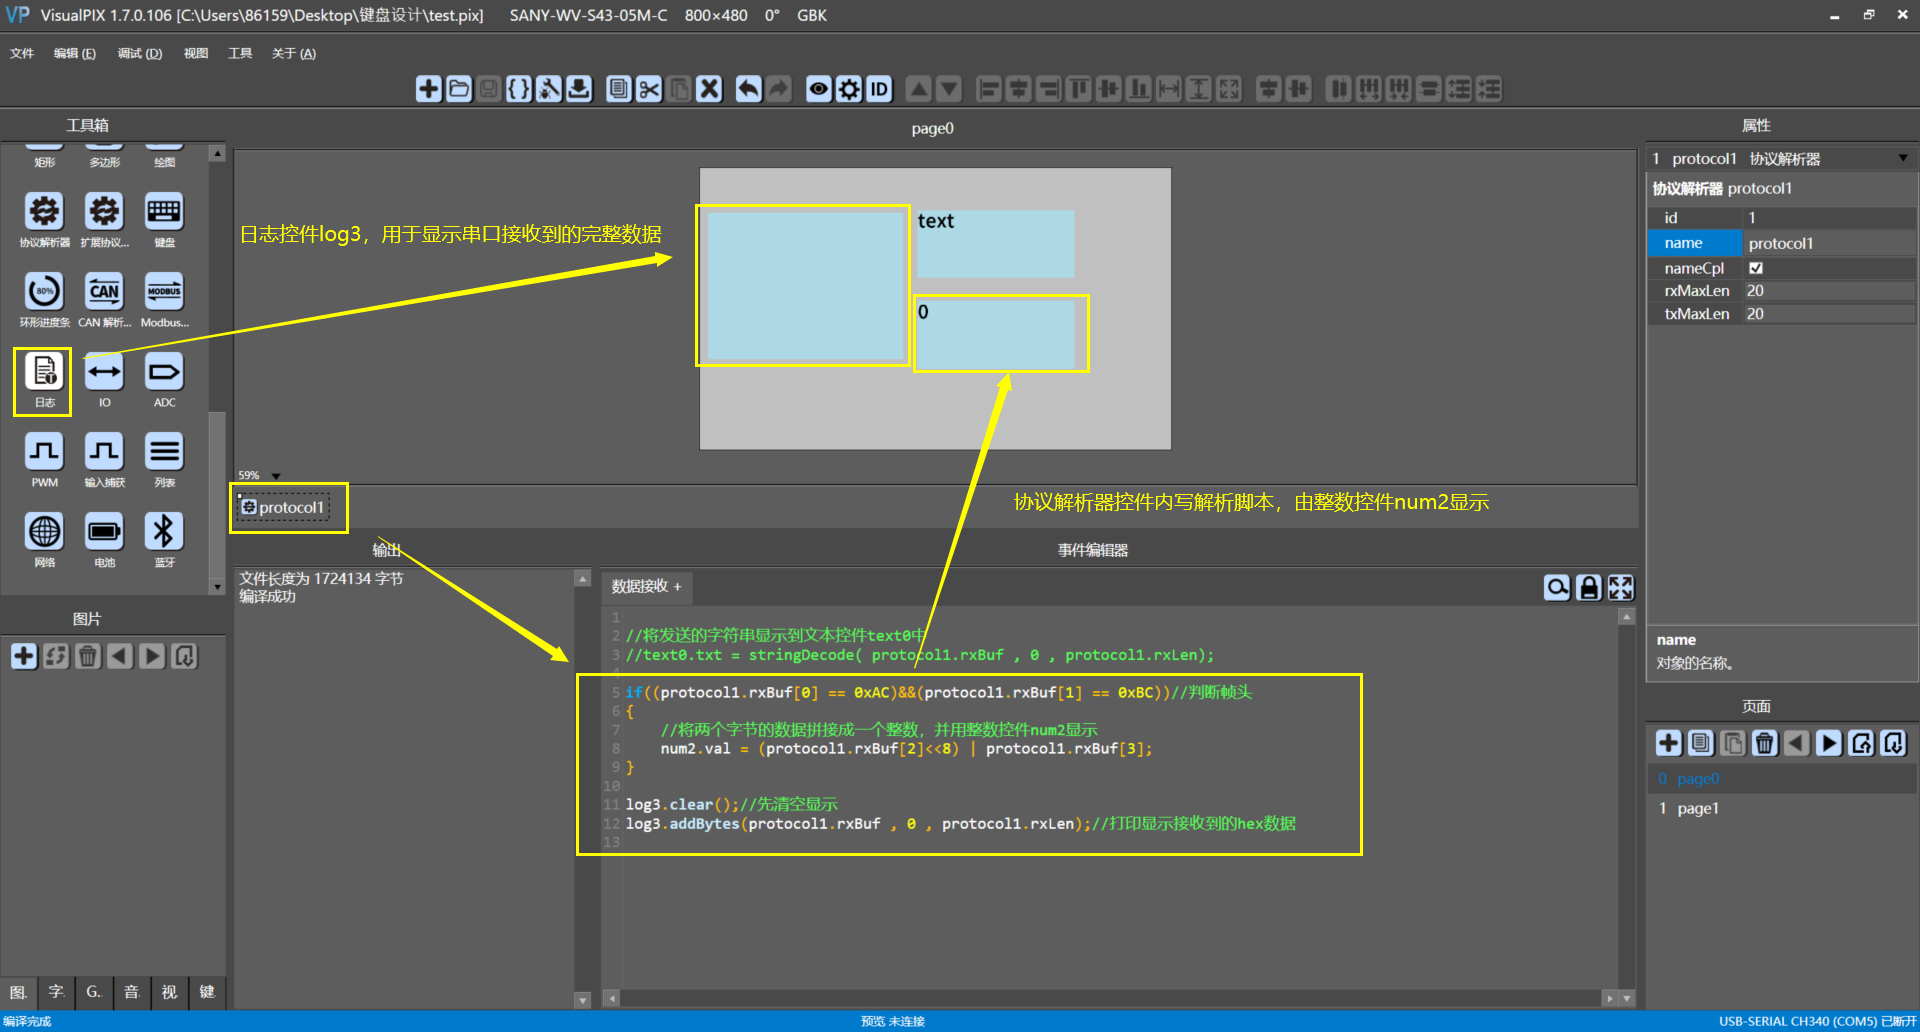
Task: Select the Modbus tool in toolbox
Action: 164,300
